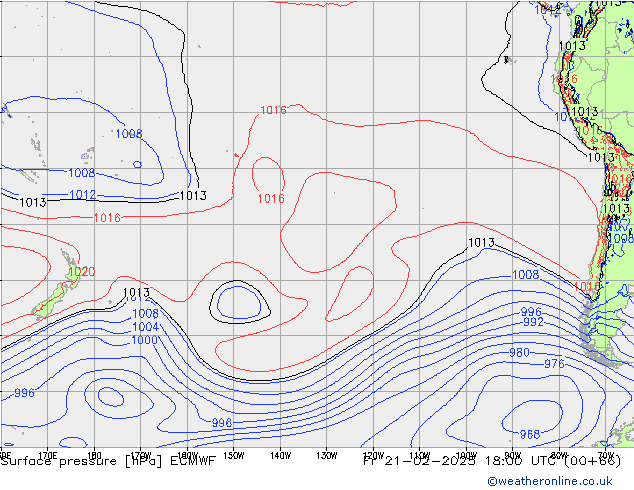Click the blue 1000 isobar label

[144, 340]
